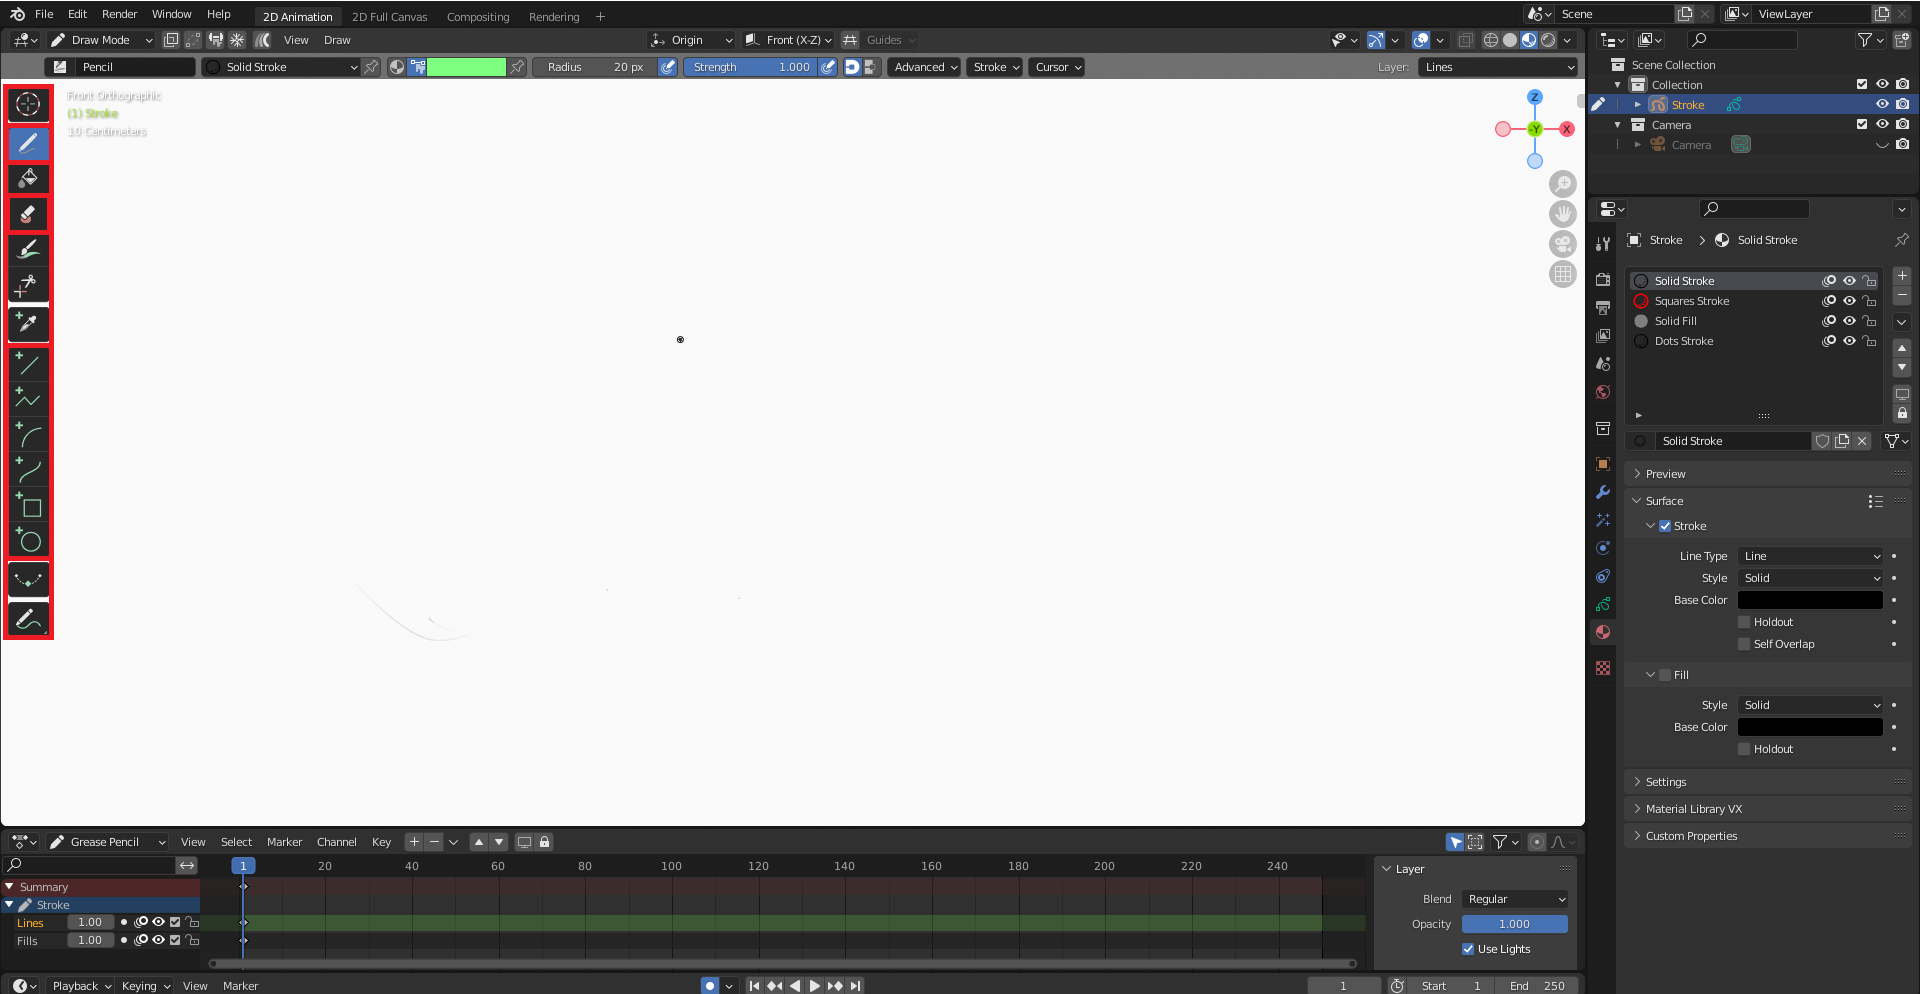Open the Line Type dropdown
This screenshot has width=1920, height=994.
click(x=1809, y=555)
